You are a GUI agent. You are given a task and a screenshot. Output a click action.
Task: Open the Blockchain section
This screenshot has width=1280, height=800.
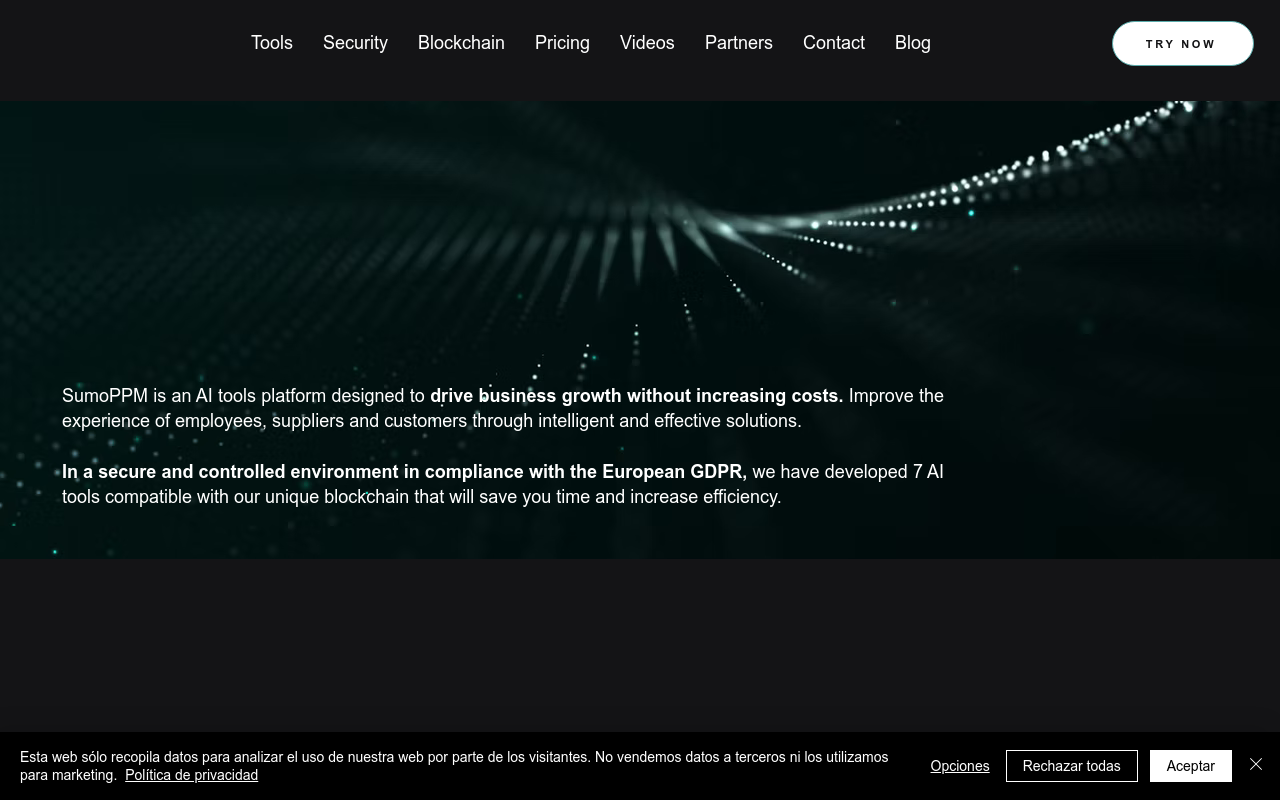tap(461, 43)
